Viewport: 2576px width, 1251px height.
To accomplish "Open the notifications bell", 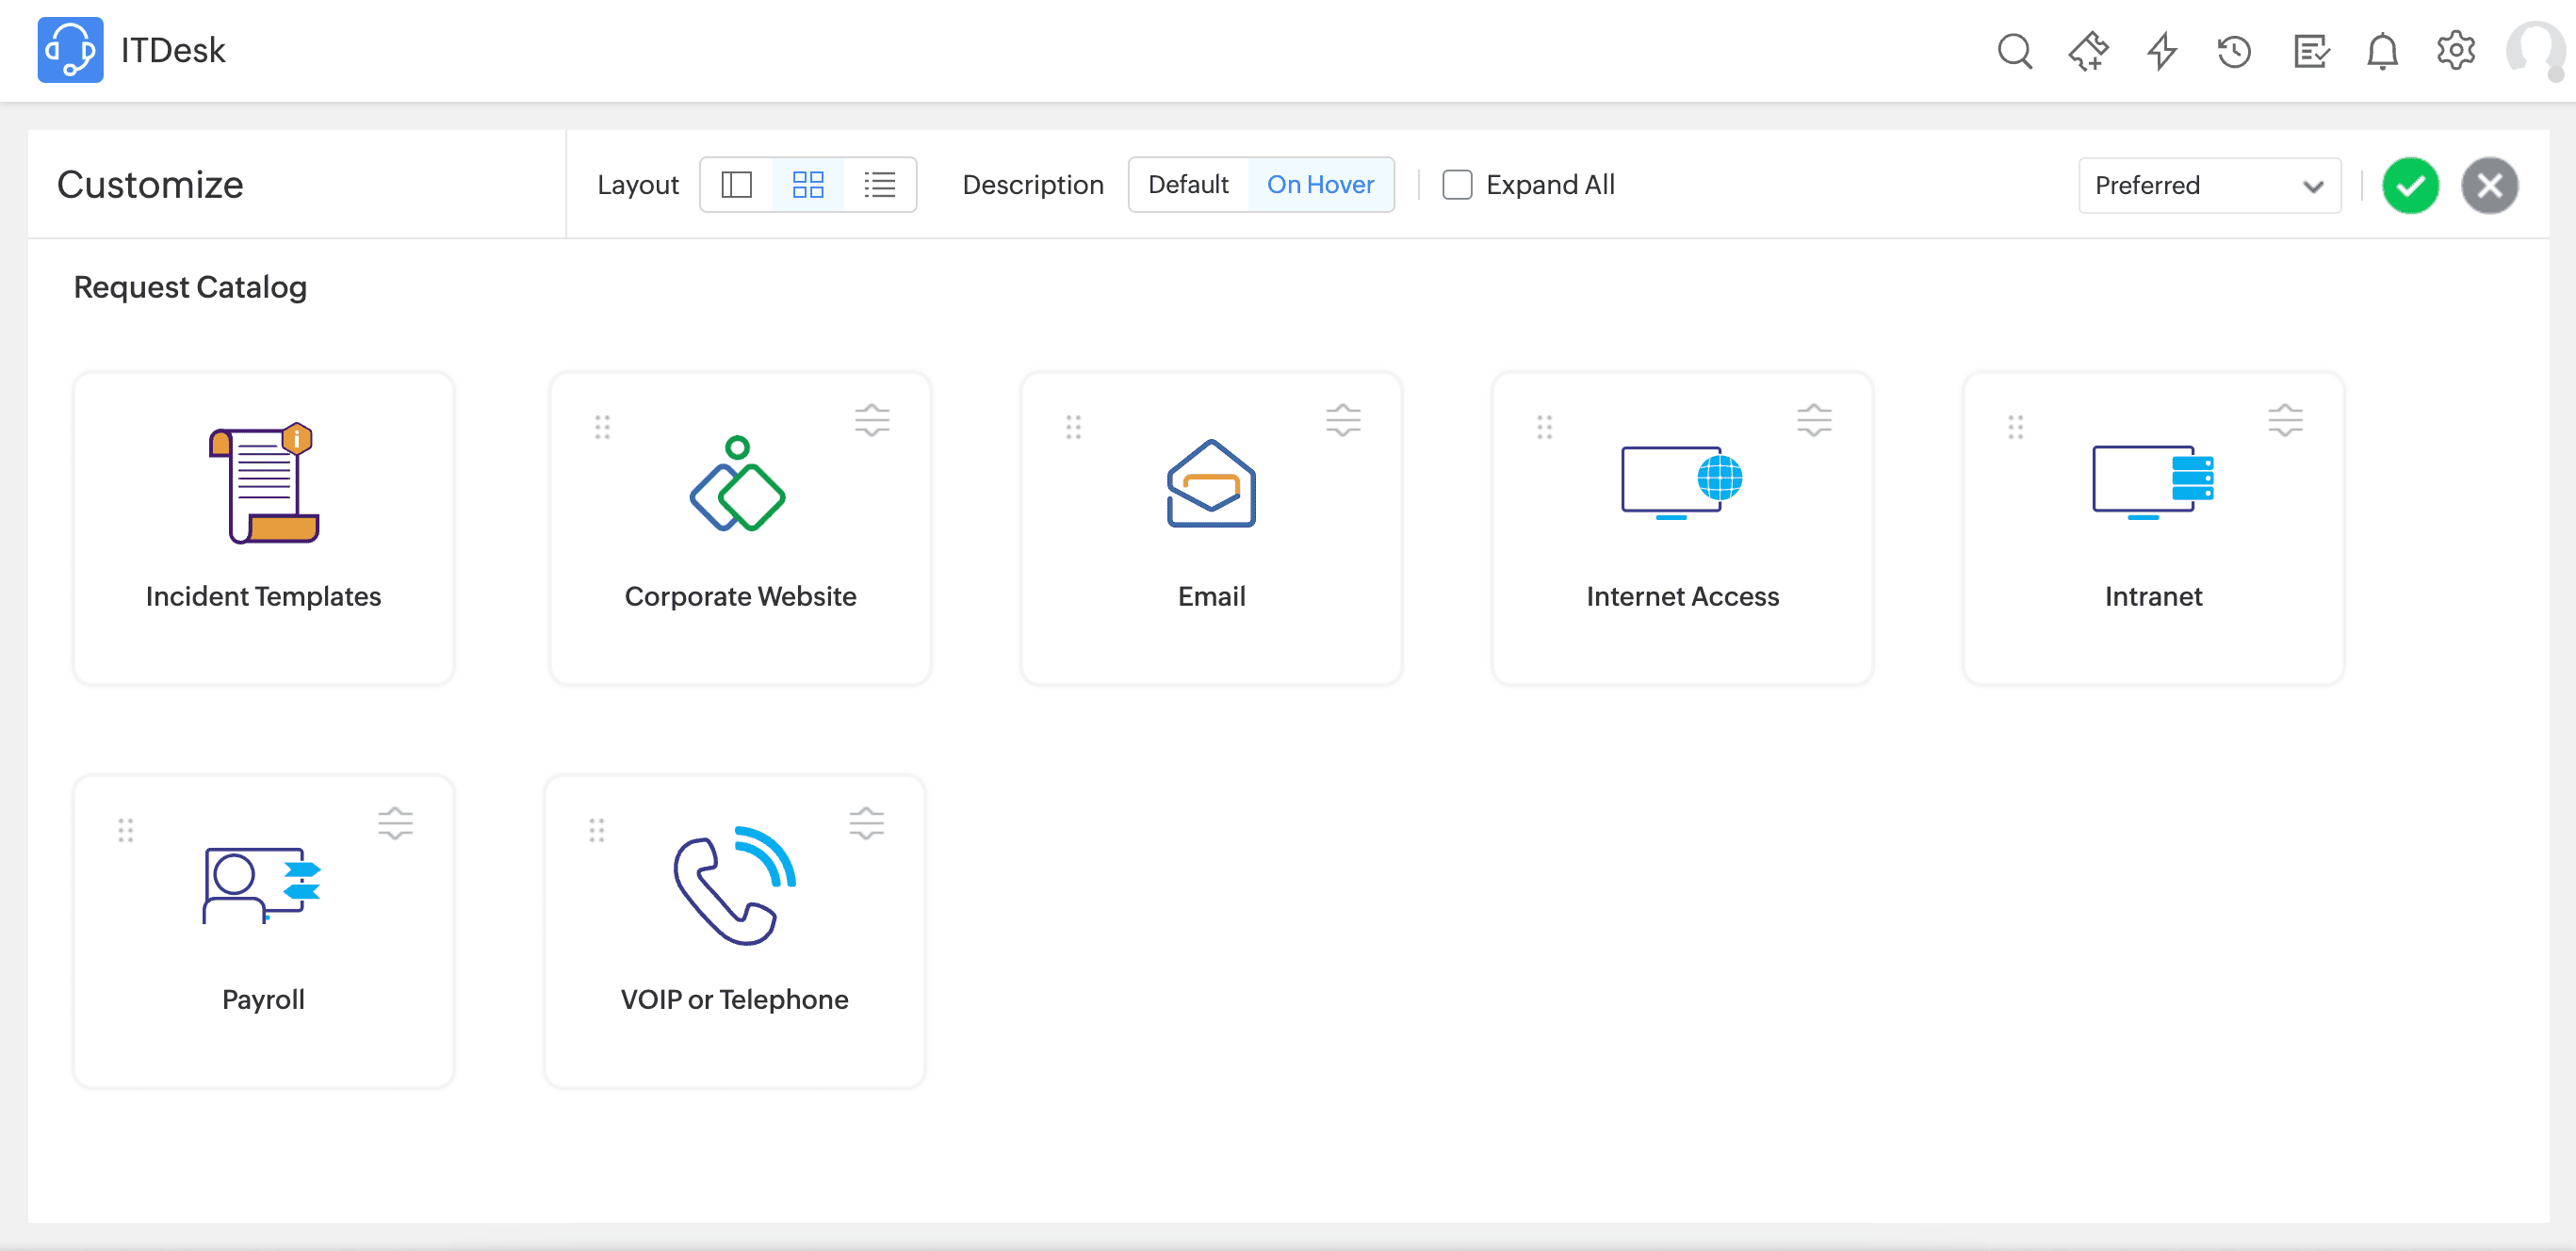I will pyautogui.click(x=2382, y=50).
